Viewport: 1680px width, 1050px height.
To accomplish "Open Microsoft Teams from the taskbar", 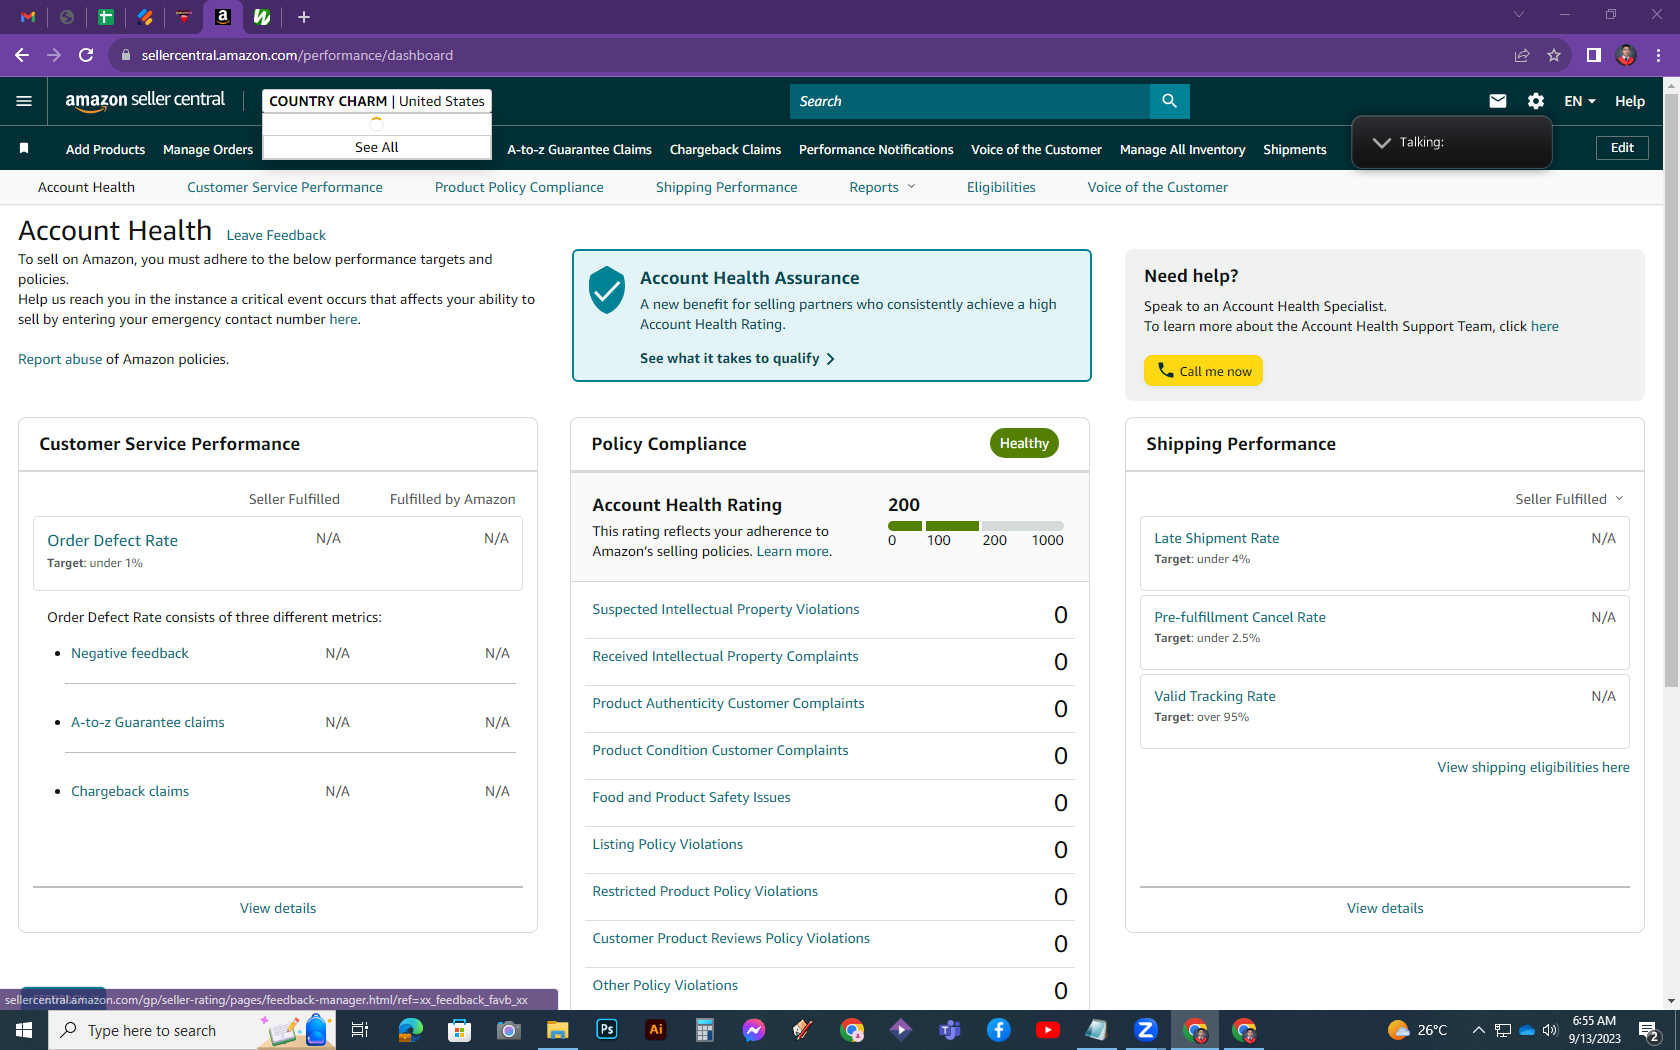I will (950, 1030).
